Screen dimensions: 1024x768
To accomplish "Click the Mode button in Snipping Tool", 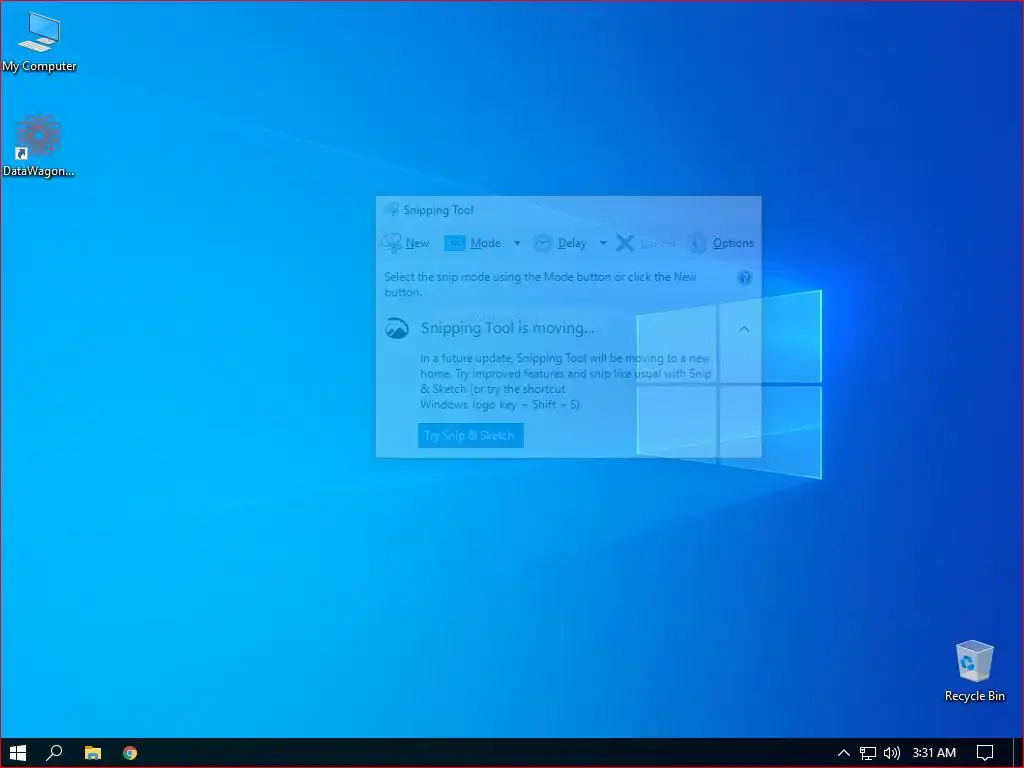I will (x=473, y=243).
